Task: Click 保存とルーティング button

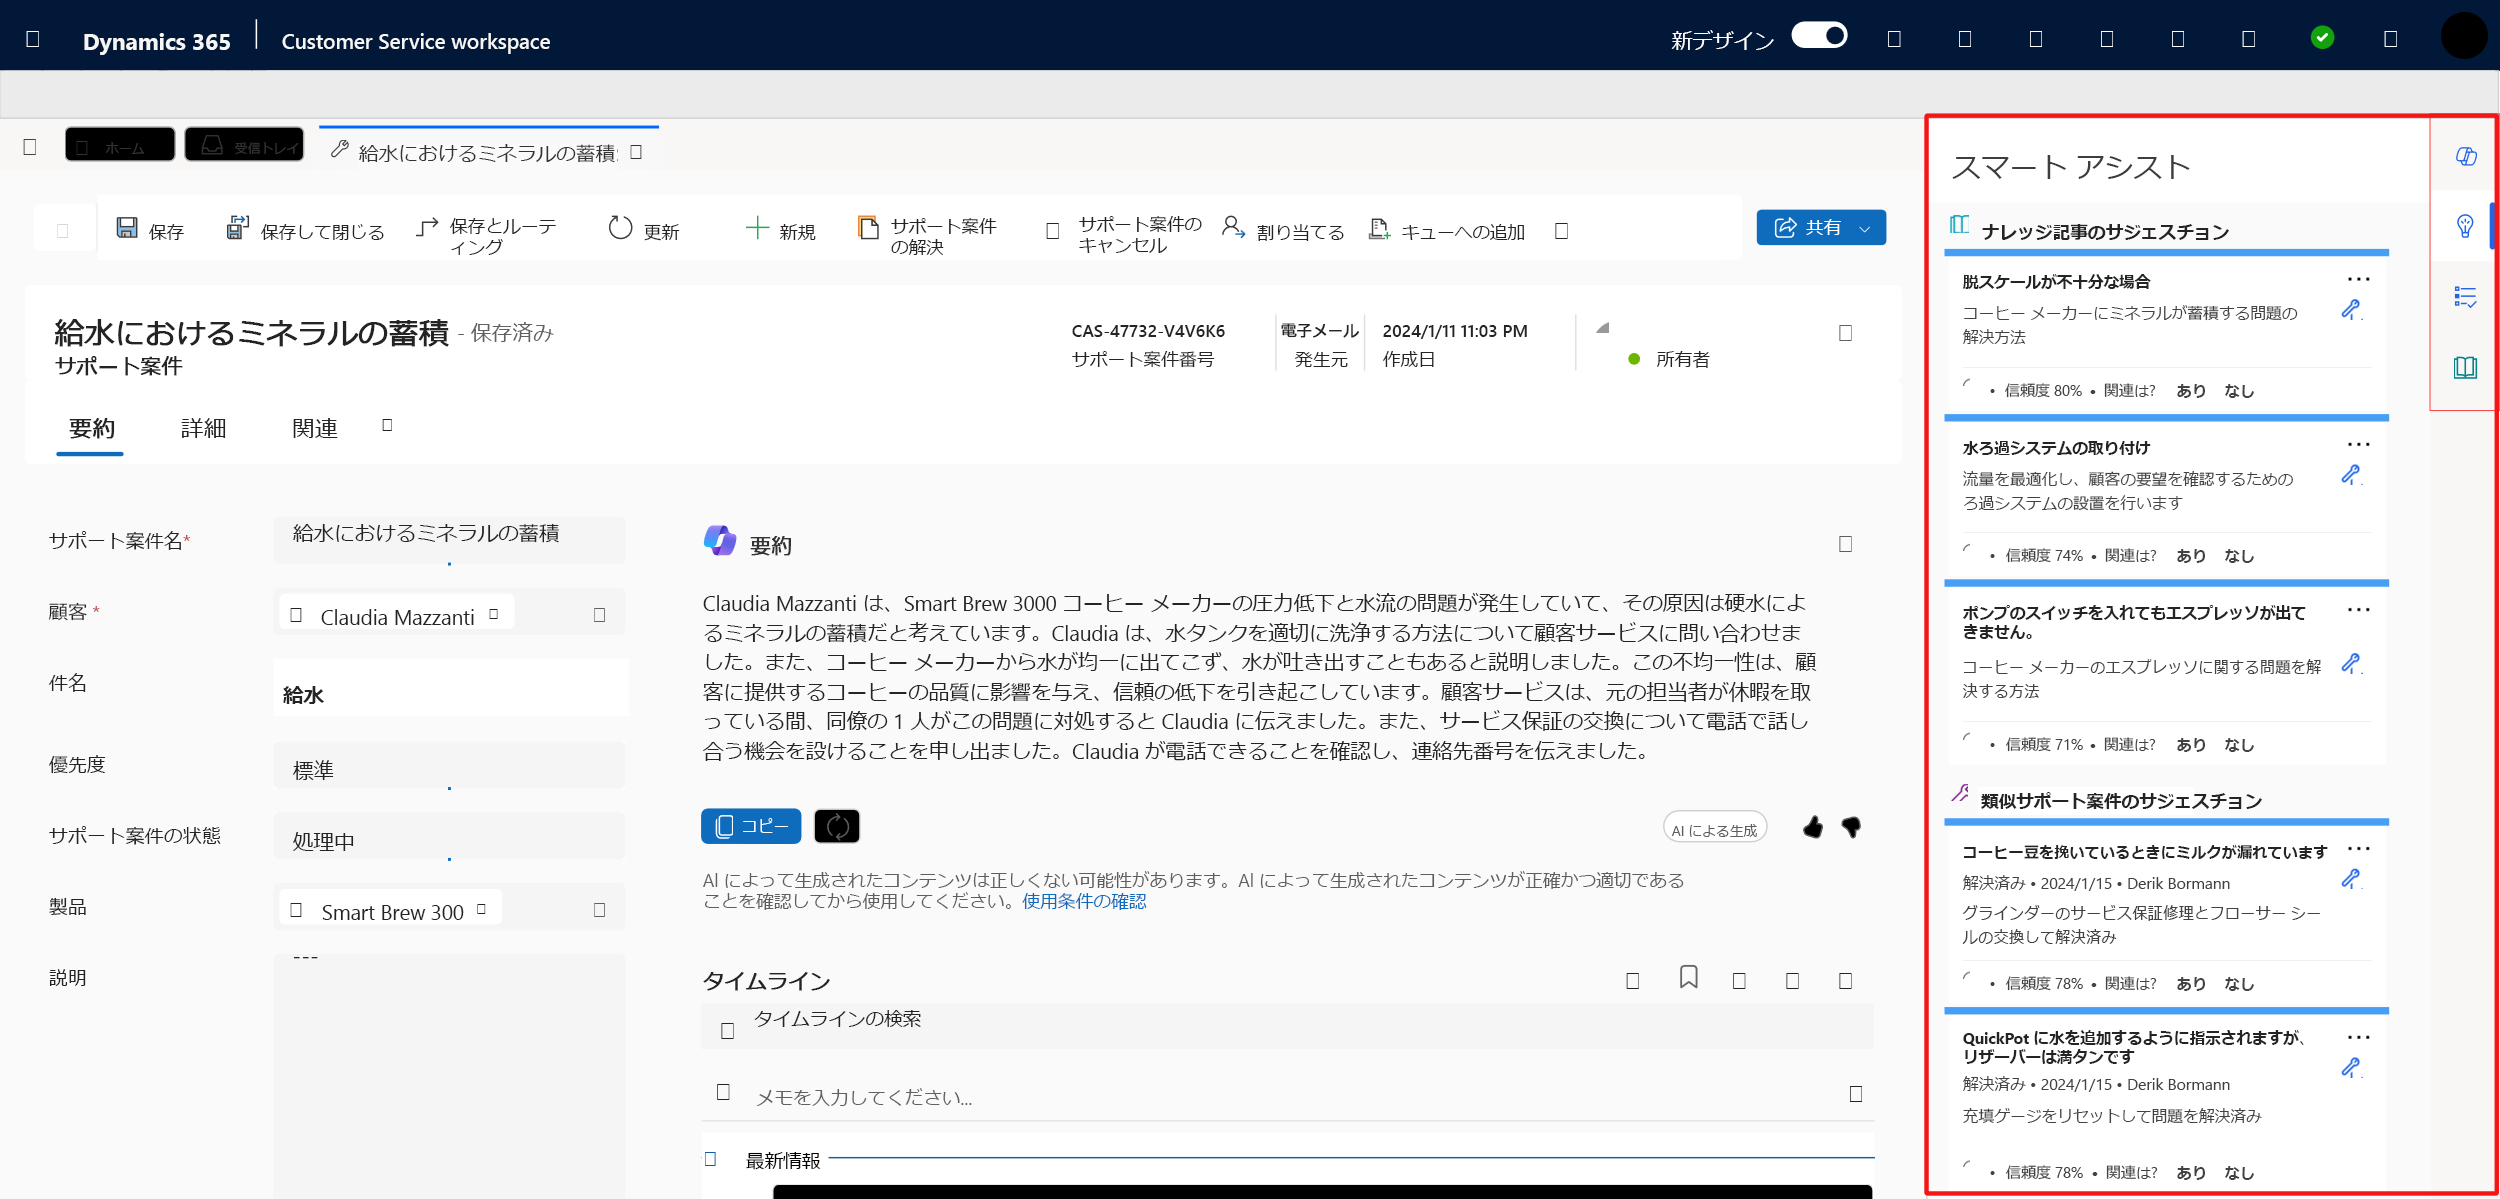Action: tap(487, 236)
